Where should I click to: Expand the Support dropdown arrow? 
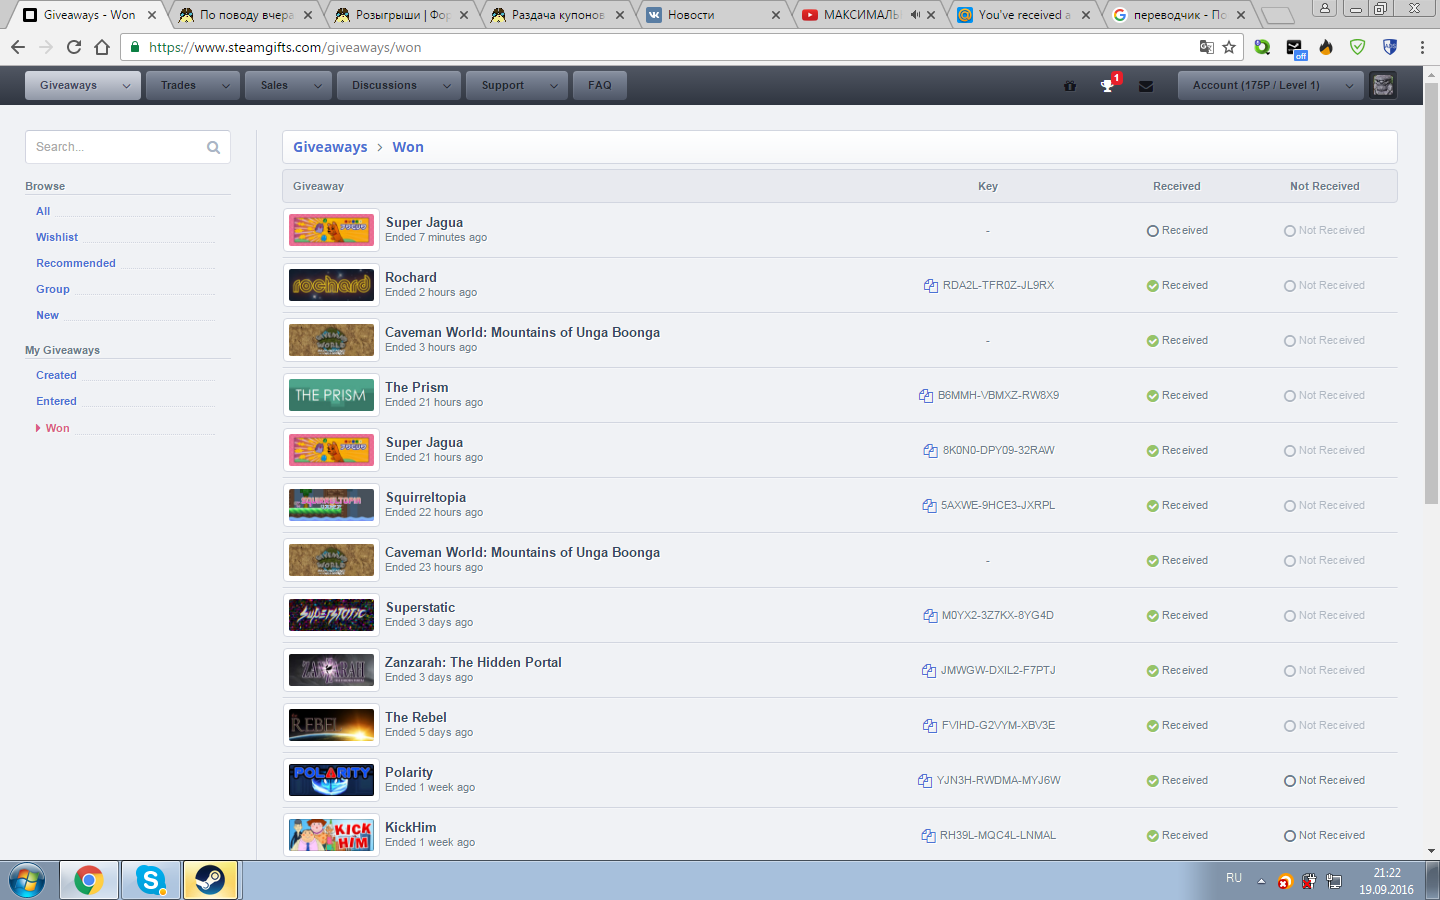click(x=554, y=86)
